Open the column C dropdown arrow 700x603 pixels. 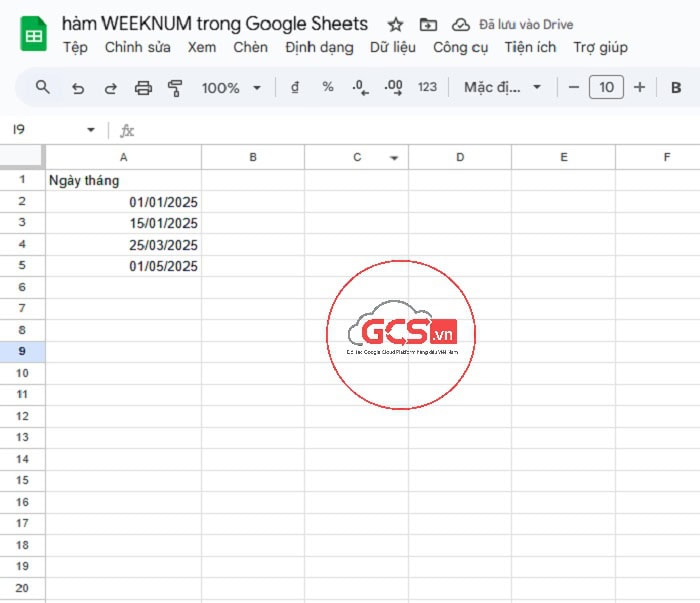tap(394, 158)
